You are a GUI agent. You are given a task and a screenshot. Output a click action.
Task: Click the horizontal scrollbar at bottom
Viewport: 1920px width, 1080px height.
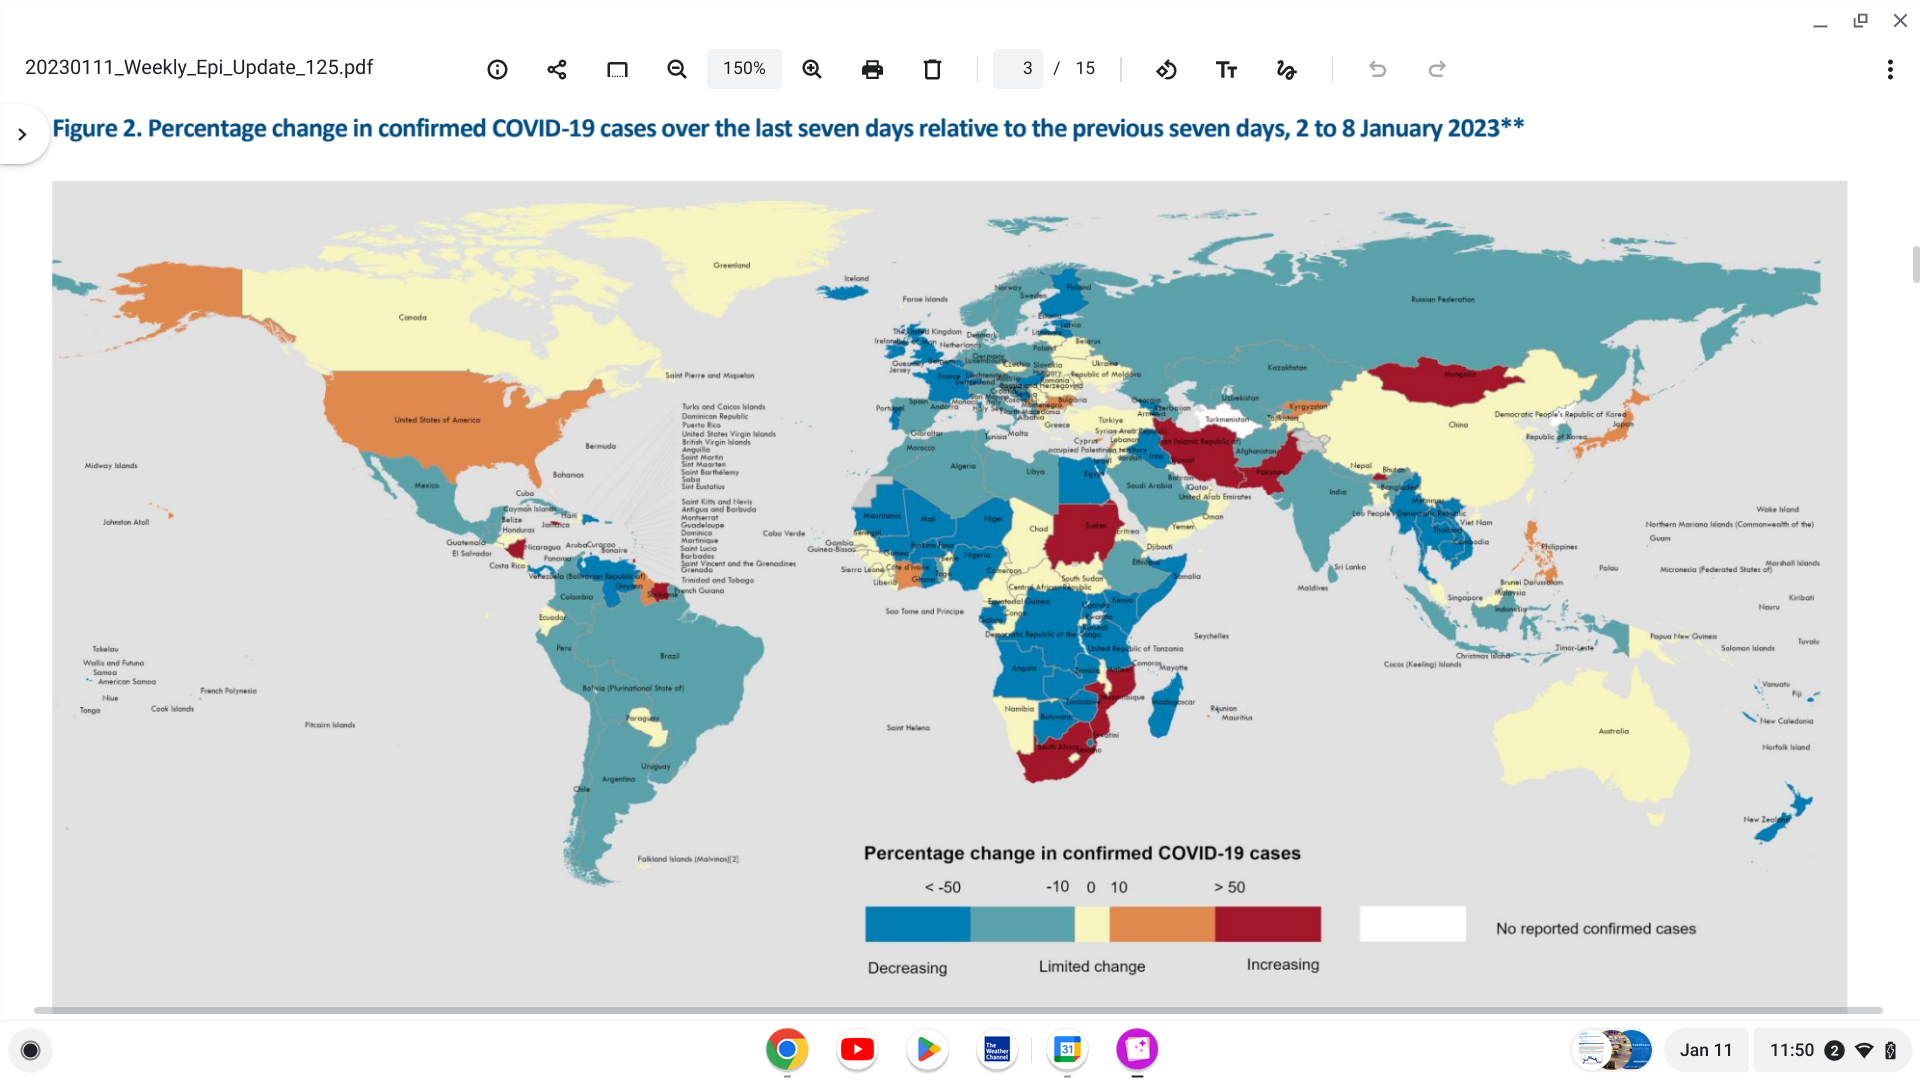coord(958,1010)
